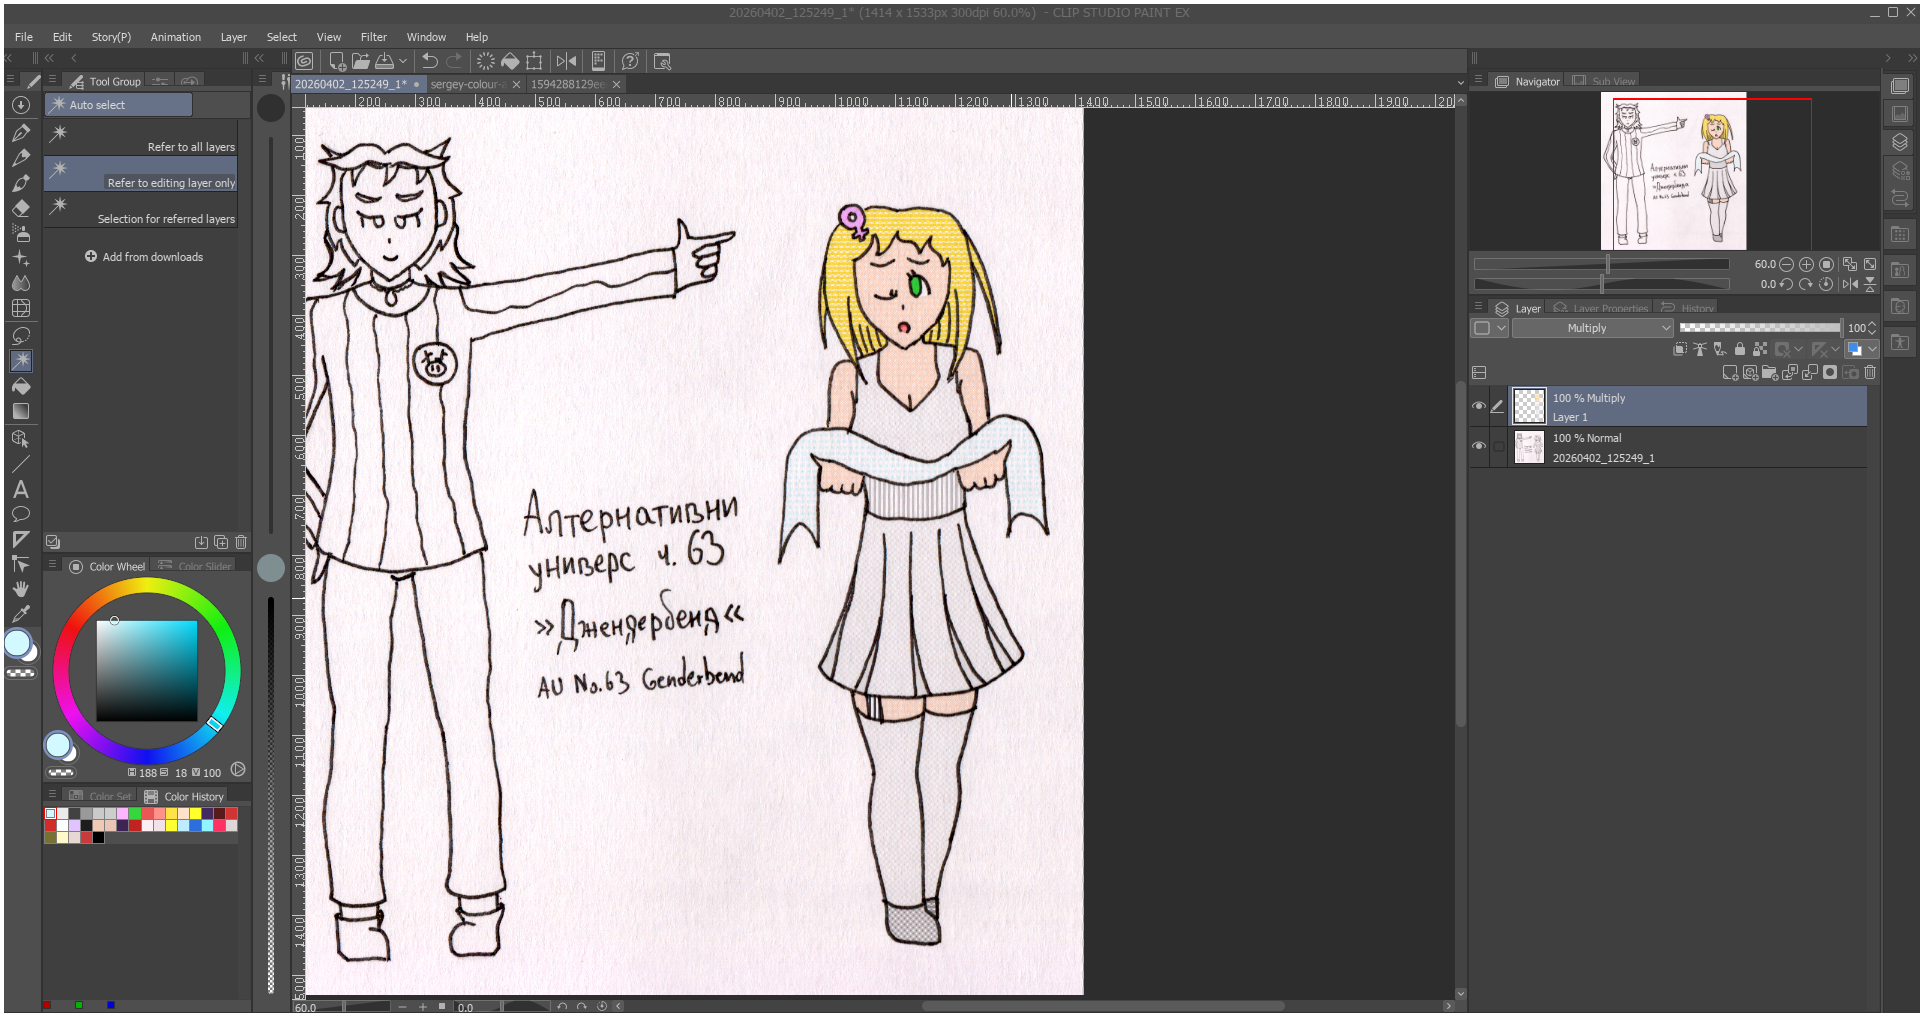Toggle visibility of 20260402_125249_1 layer

click(1479, 446)
